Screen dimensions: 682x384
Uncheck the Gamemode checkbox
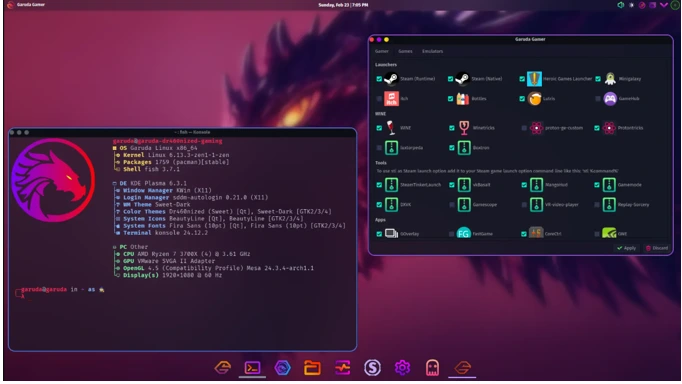597,185
